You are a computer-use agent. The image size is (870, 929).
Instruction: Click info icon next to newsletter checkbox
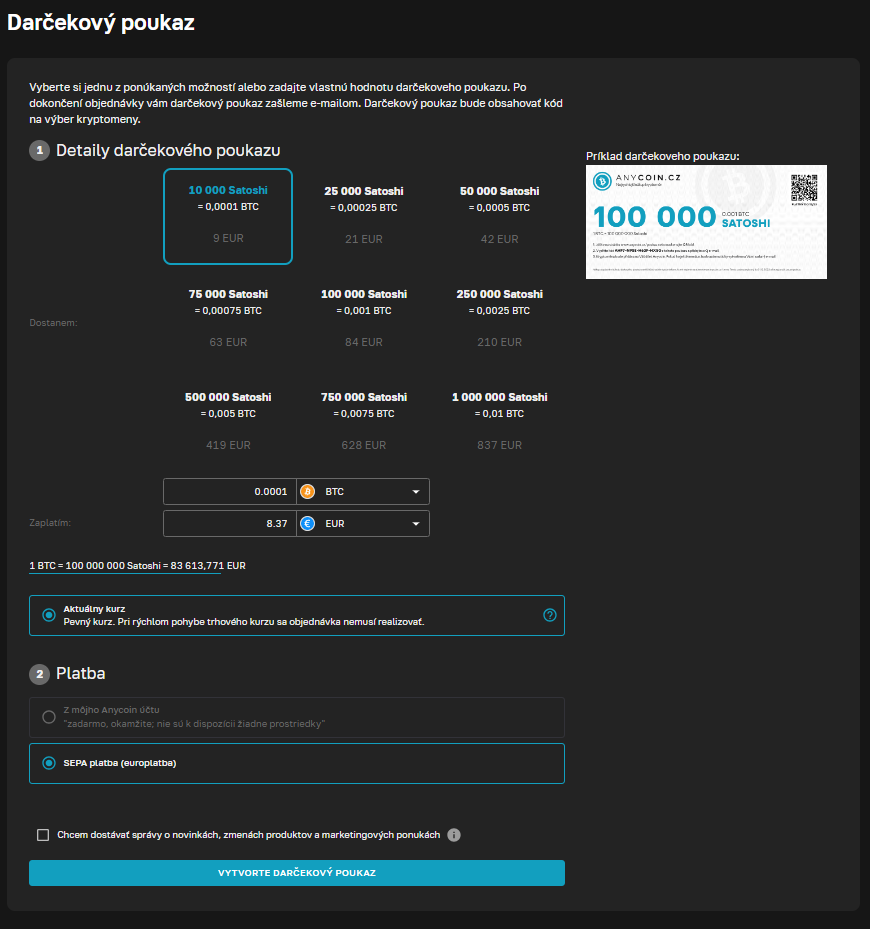(x=454, y=835)
